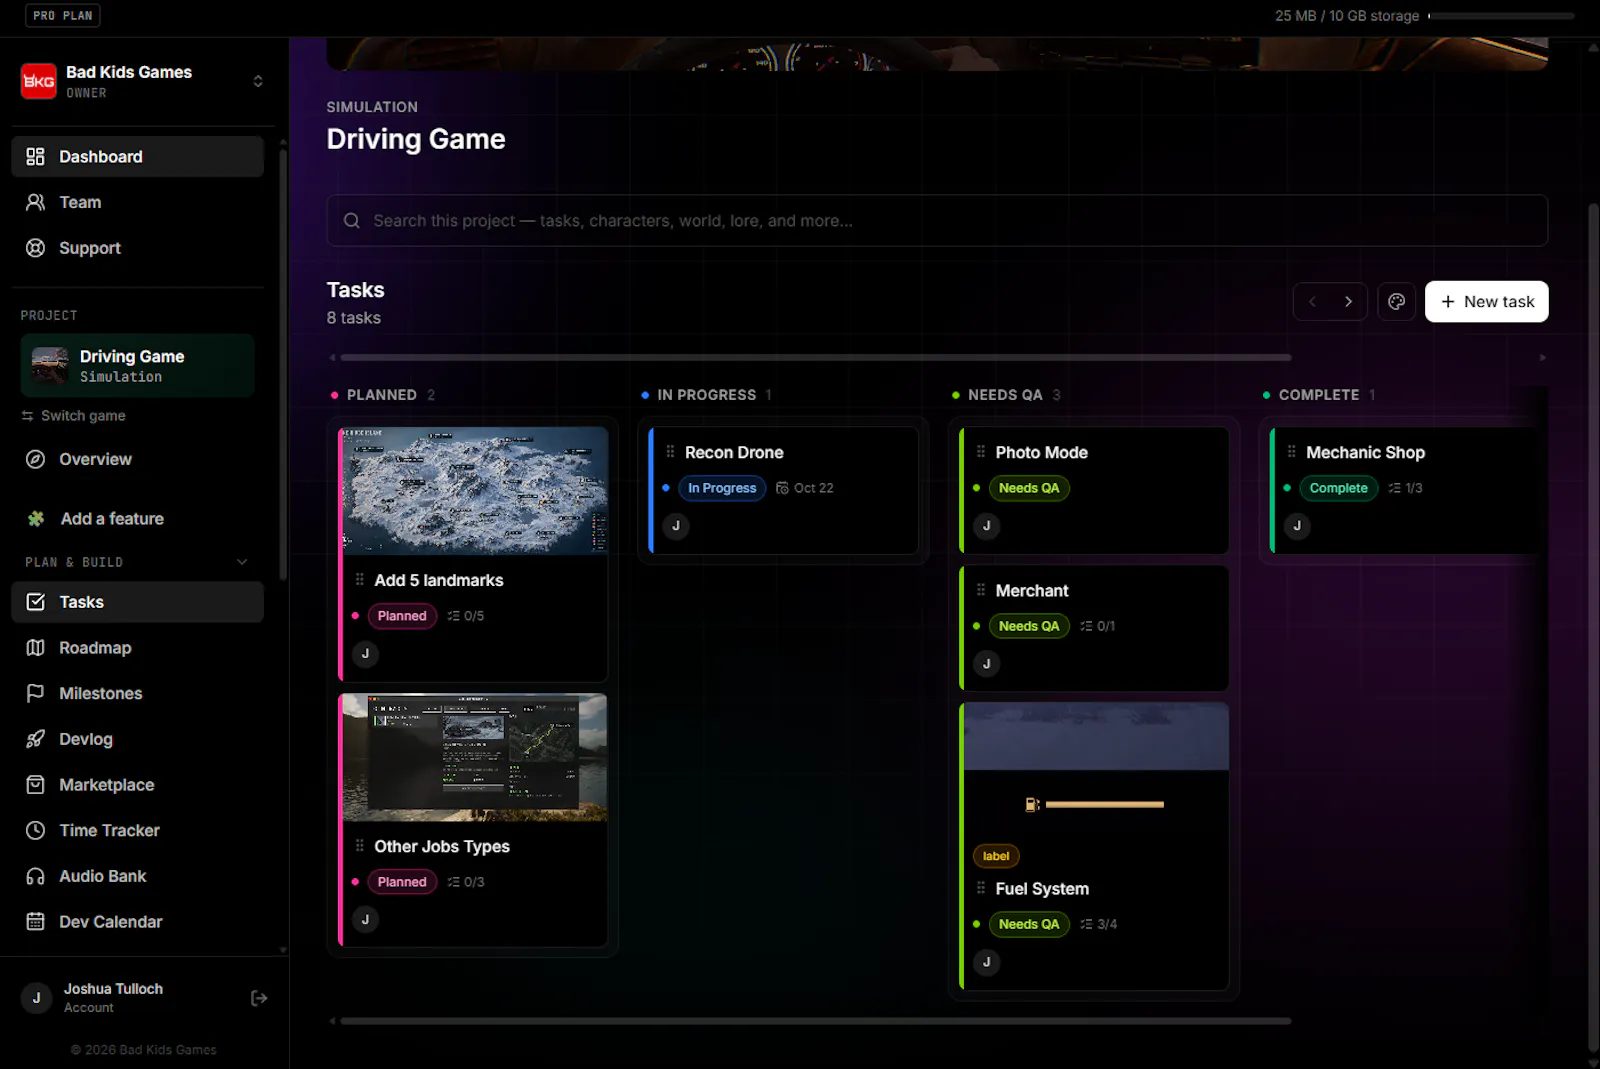Click the Complete status badge on Mechanic Shop

[x=1338, y=488]
